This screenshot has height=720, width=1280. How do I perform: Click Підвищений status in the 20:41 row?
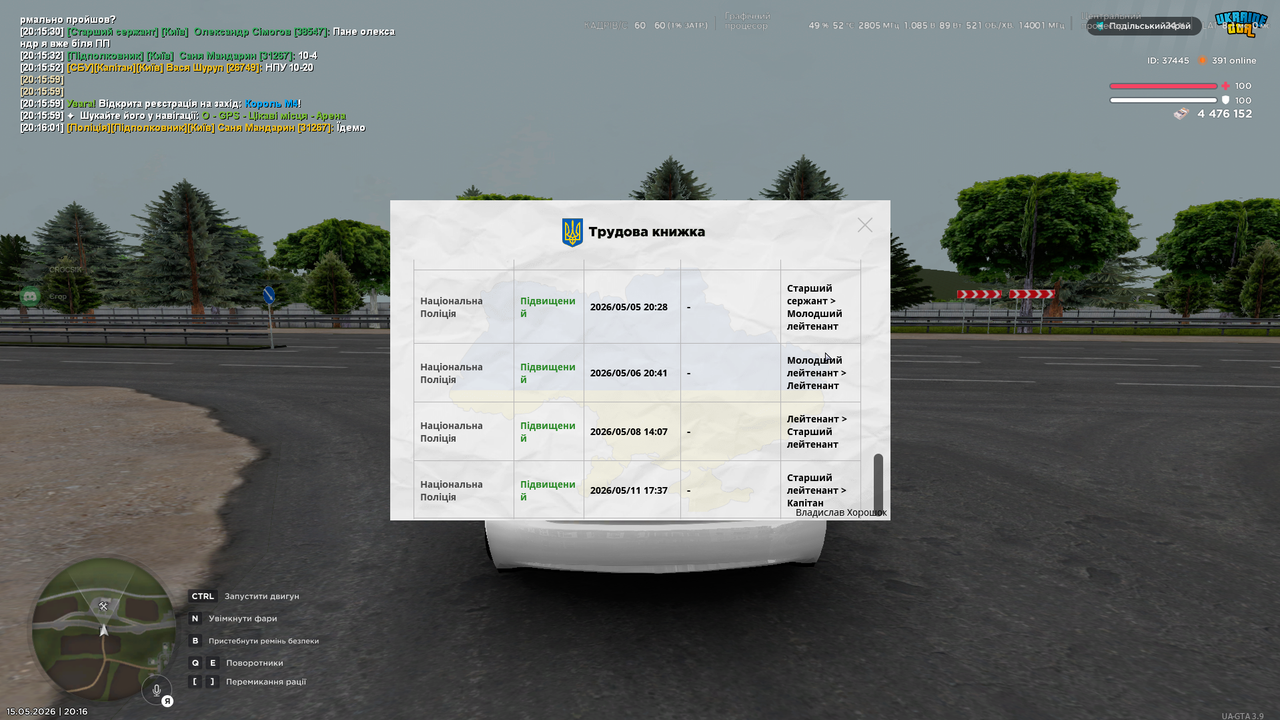tap(548, 373)
